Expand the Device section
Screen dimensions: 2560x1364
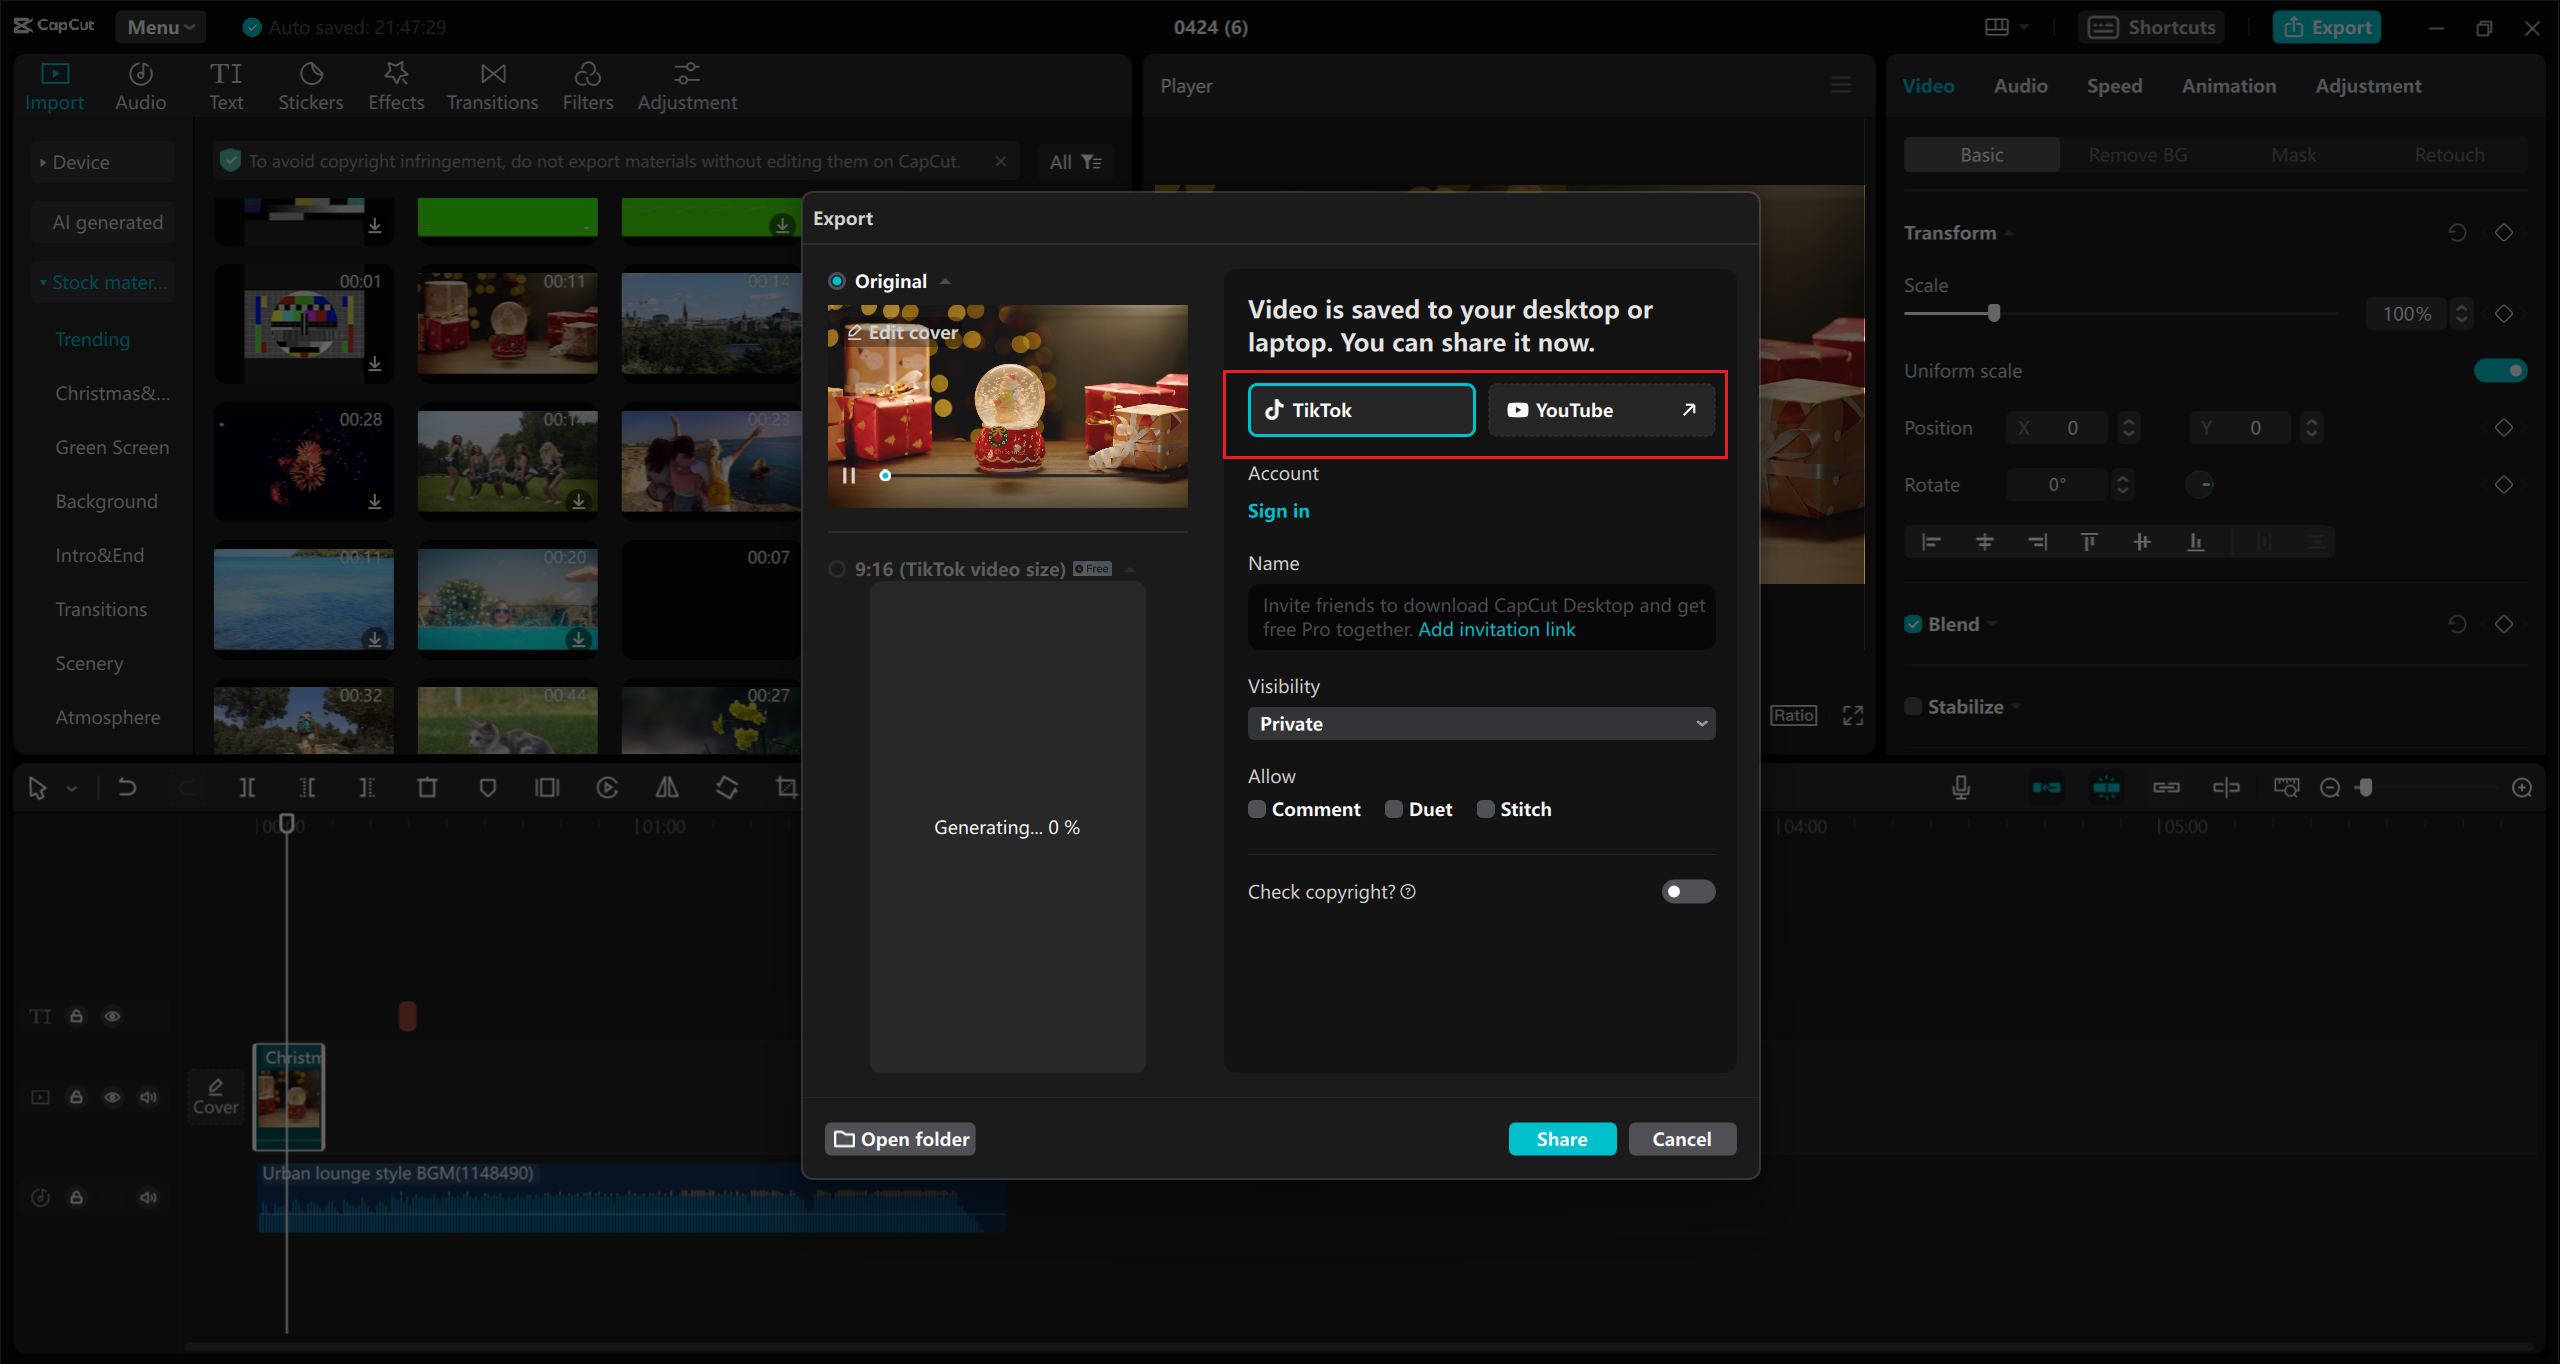[103, 162]
